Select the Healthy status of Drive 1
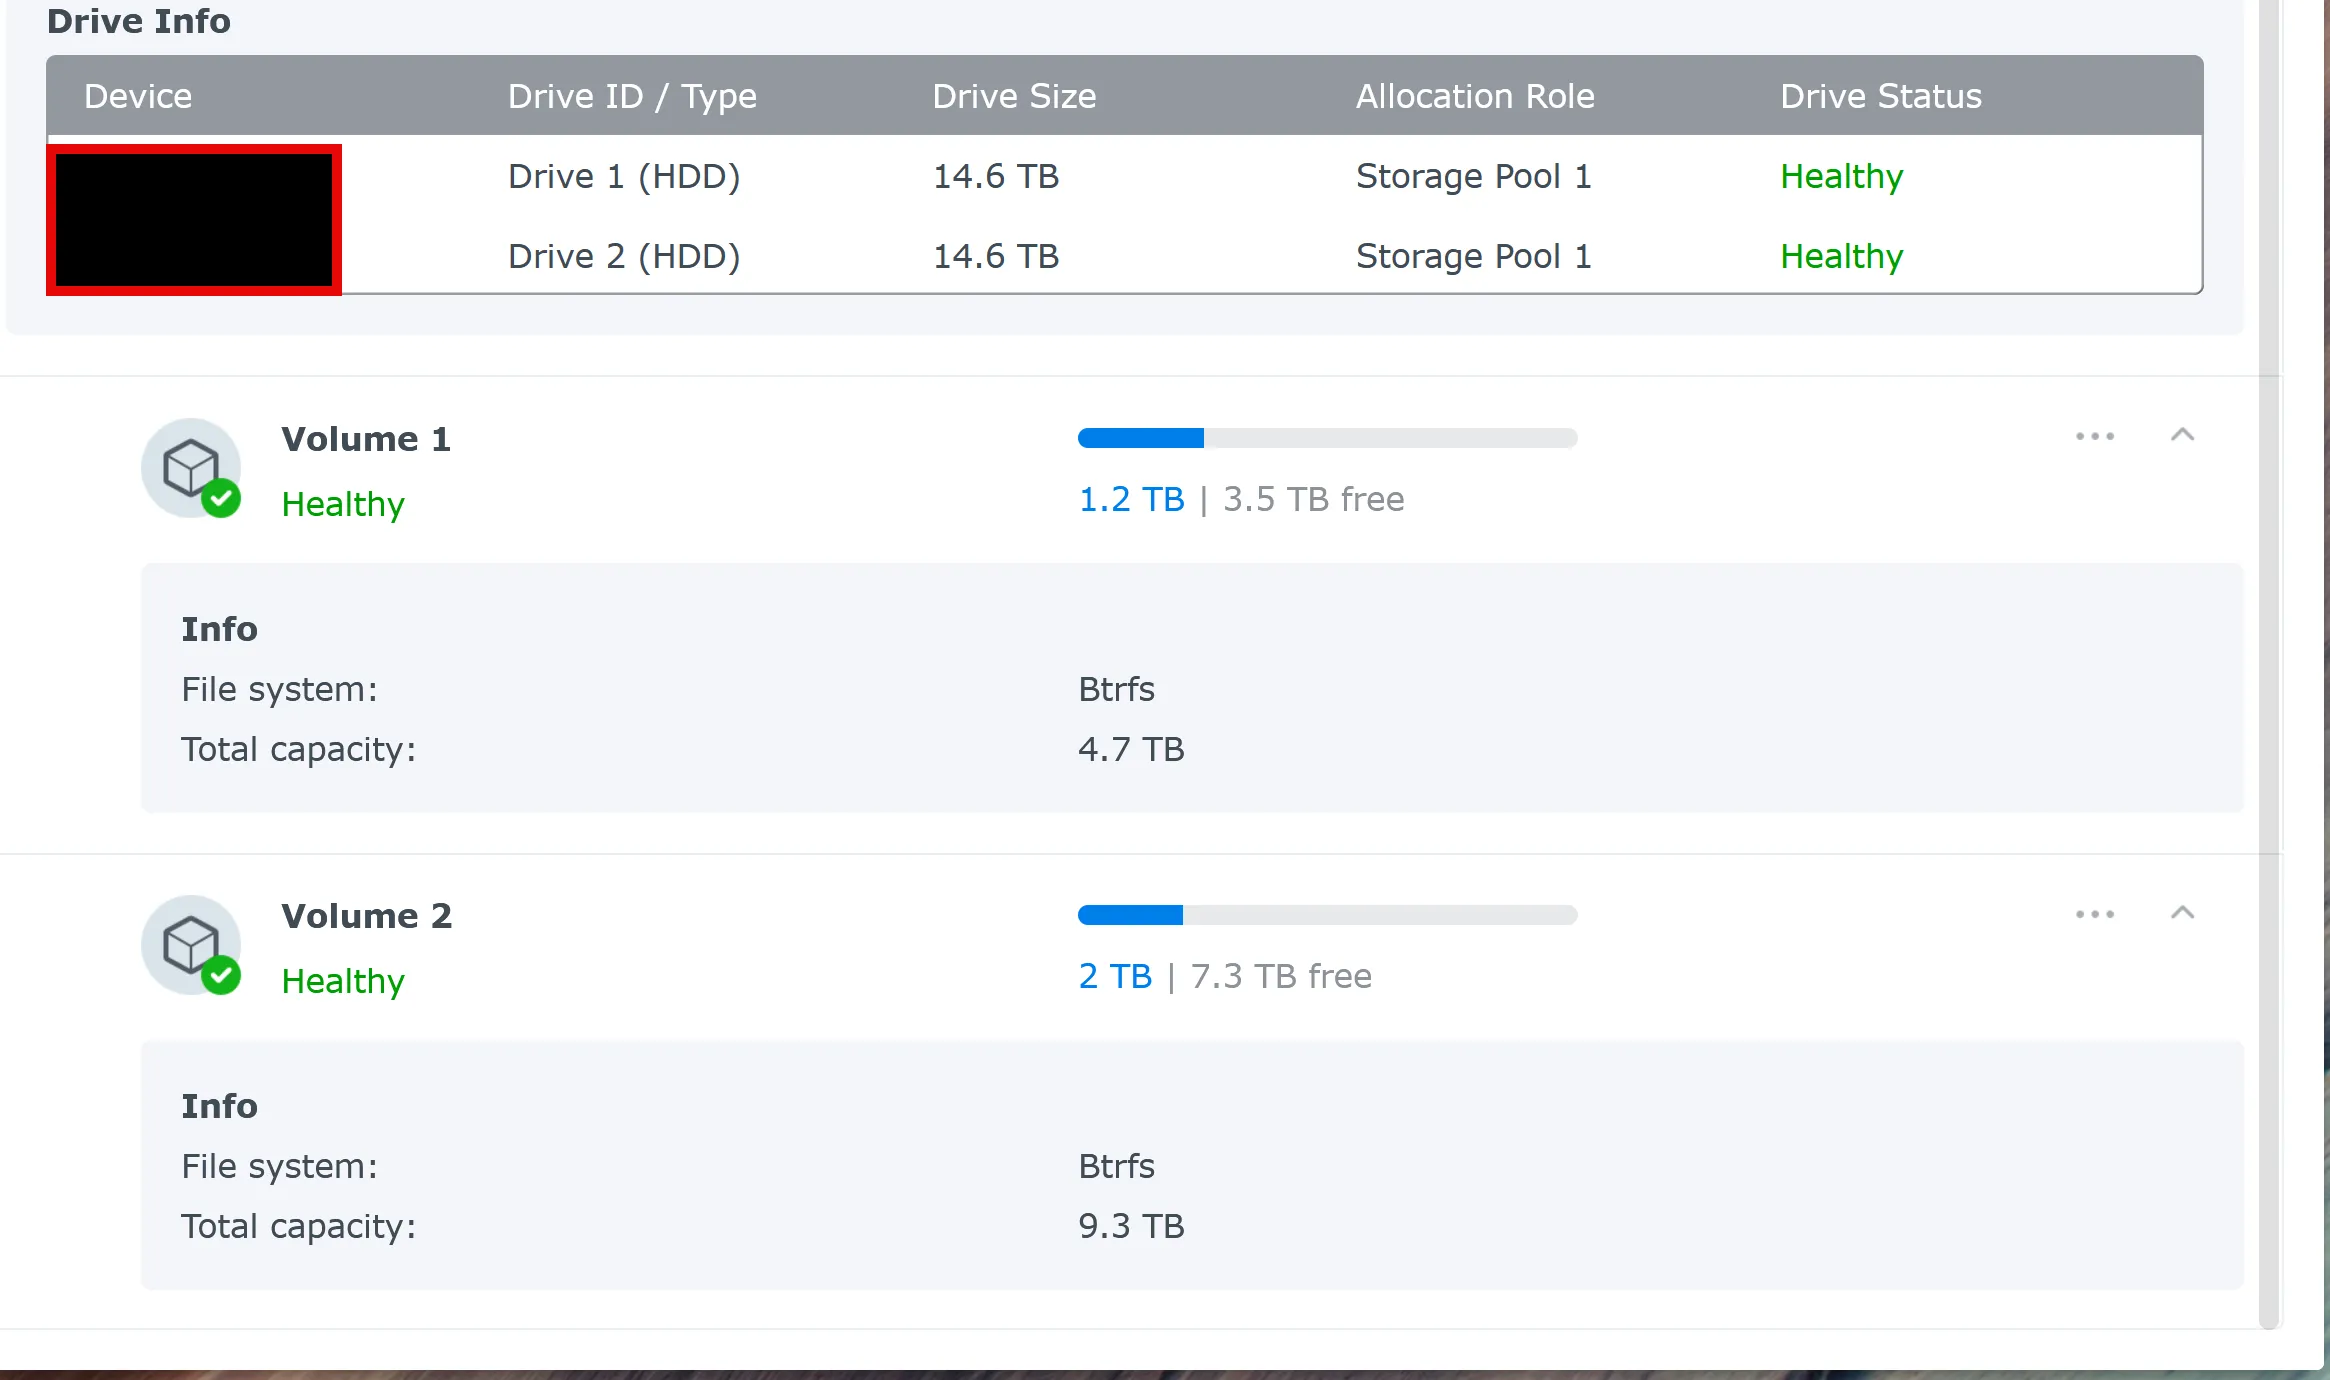Viewport: 2330px width, 1380px height. pos(1841,176)
